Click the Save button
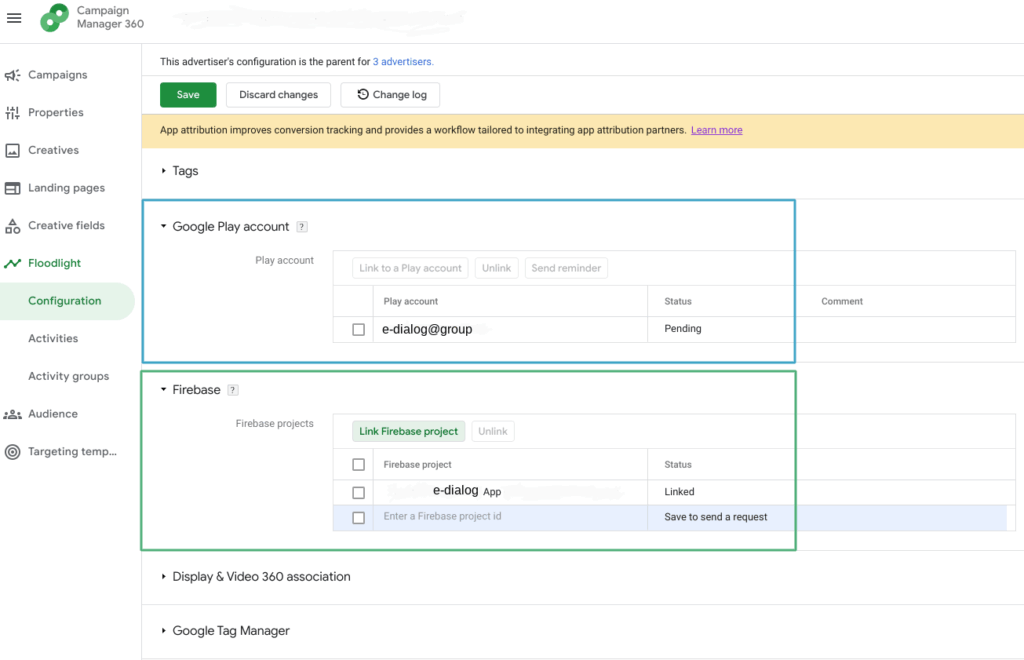 [x=188, y=94]
